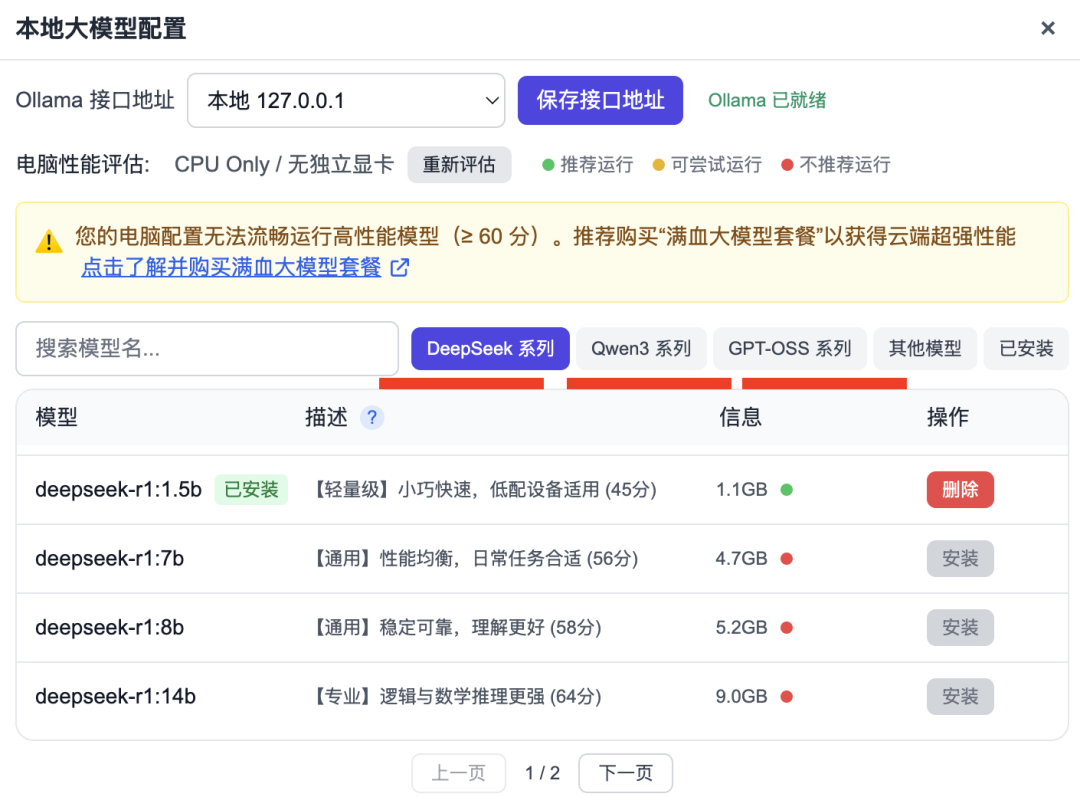Select the deepseek-r1:14b model name
The image size is (1080, 797).
(116, 696)
